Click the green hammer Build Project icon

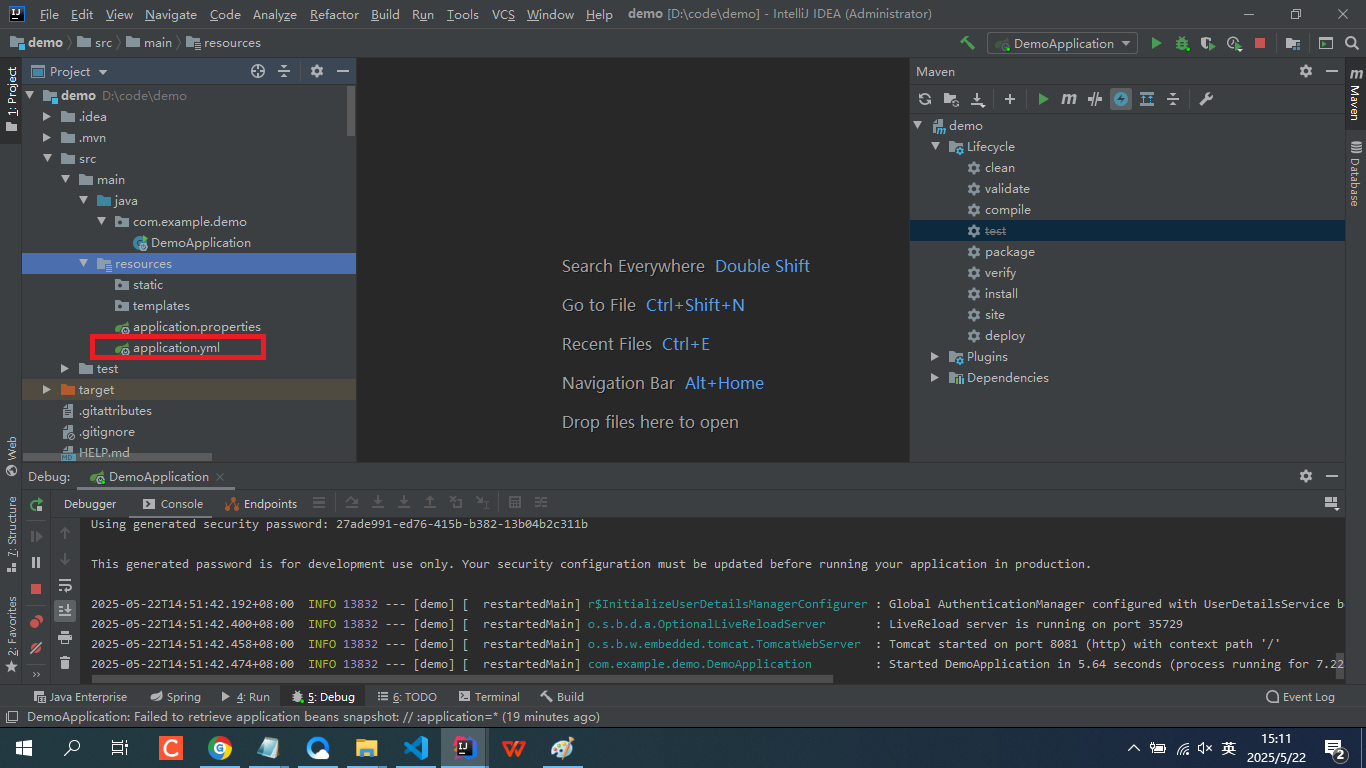click(x=967, y=43)
